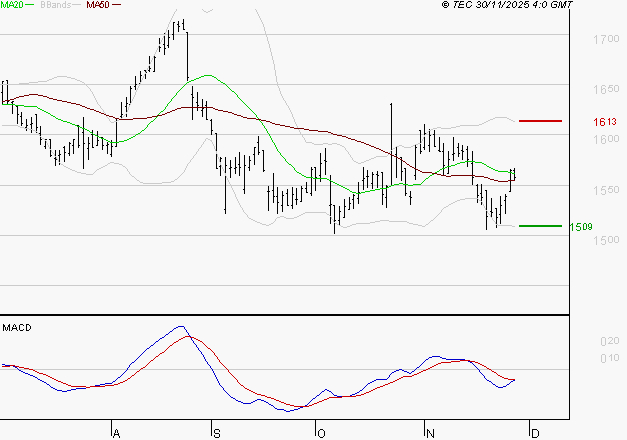Screen dimensions: 627x440
Task: Click the 020 MACD axis label
Action: 610,341
